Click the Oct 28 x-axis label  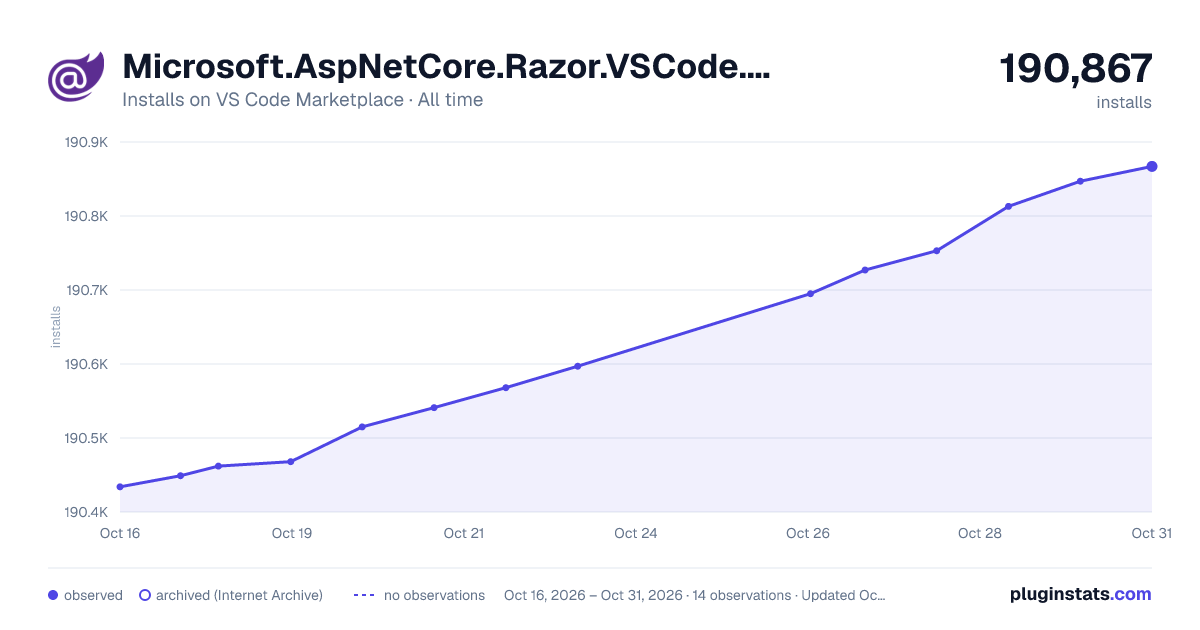(980, 533)
